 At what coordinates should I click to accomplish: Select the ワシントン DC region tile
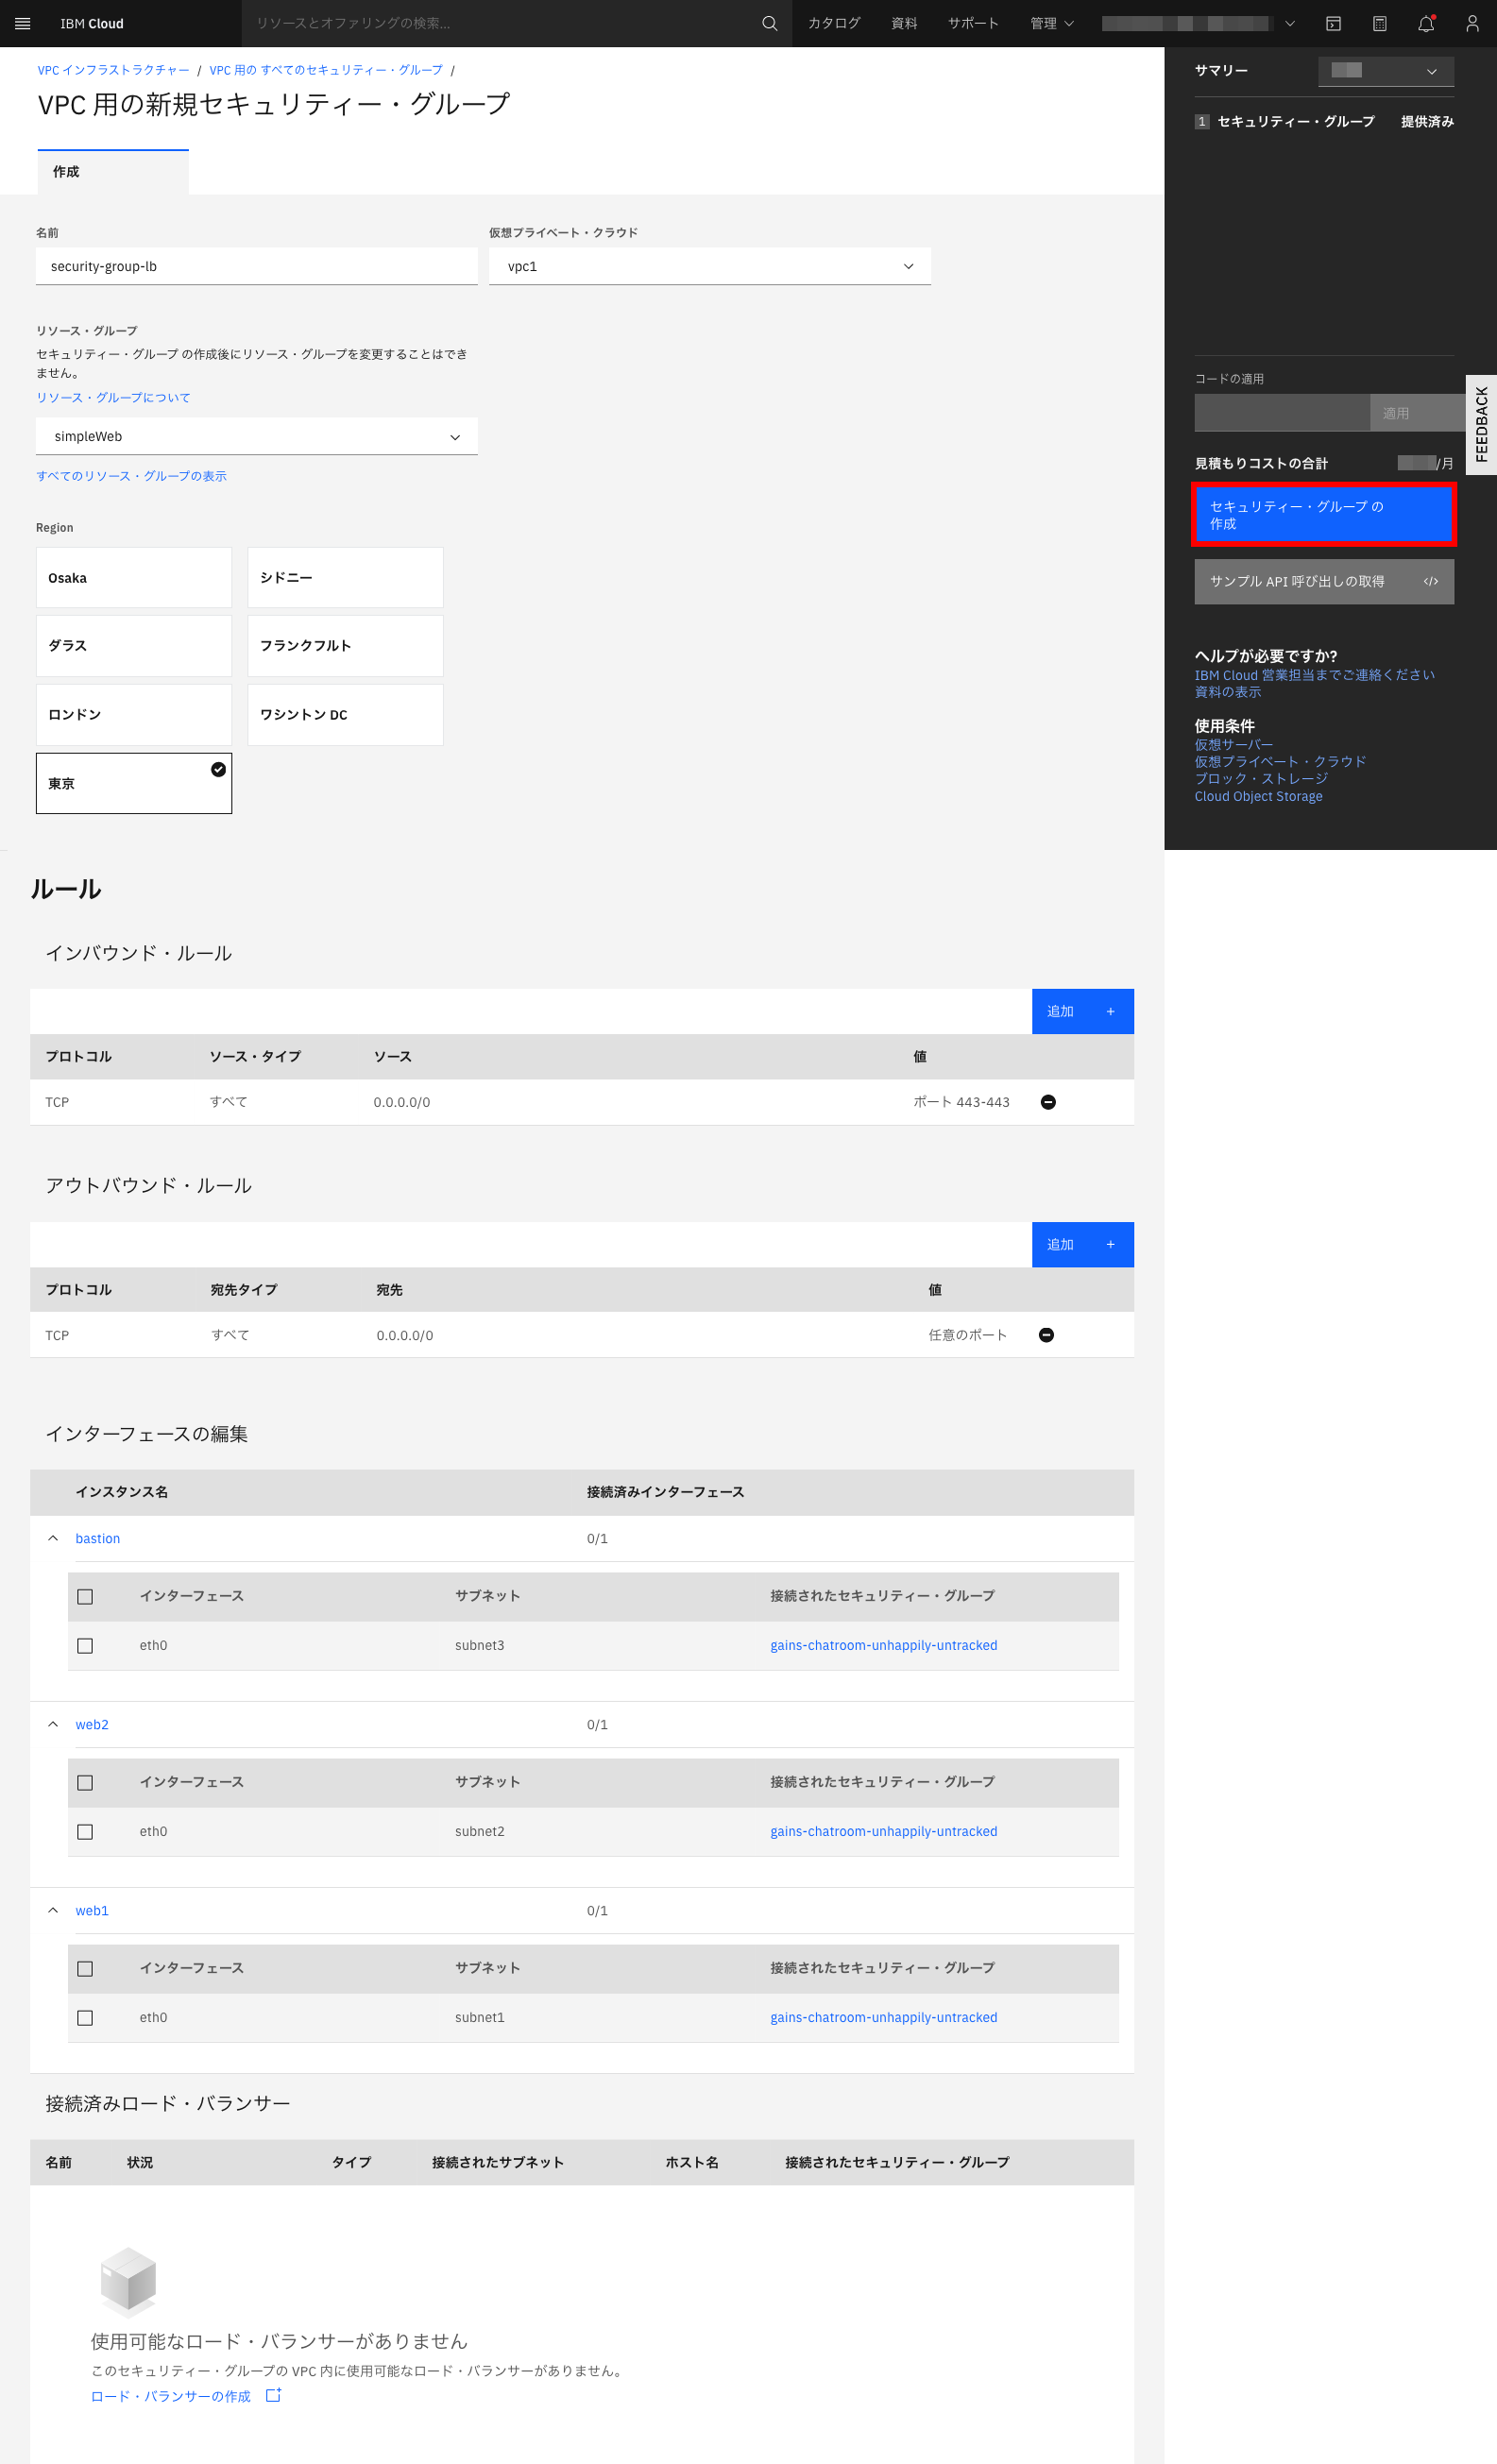click(x=345, y=715)
